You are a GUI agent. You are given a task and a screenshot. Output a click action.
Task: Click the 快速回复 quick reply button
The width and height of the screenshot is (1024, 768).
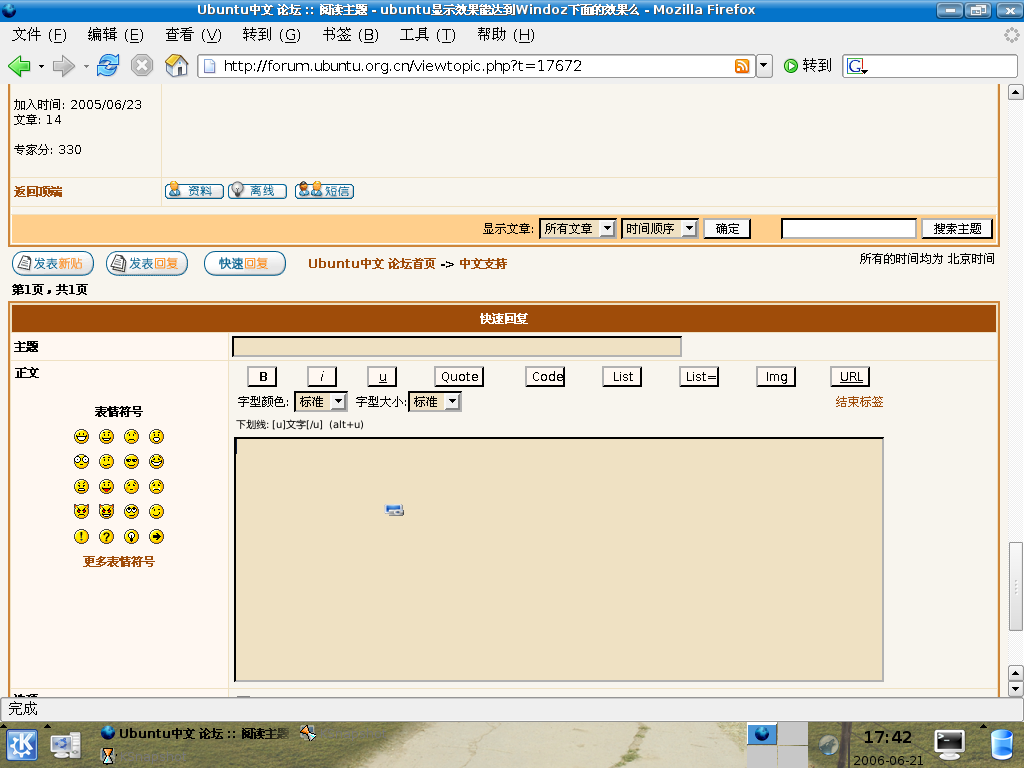coord(245,263)
